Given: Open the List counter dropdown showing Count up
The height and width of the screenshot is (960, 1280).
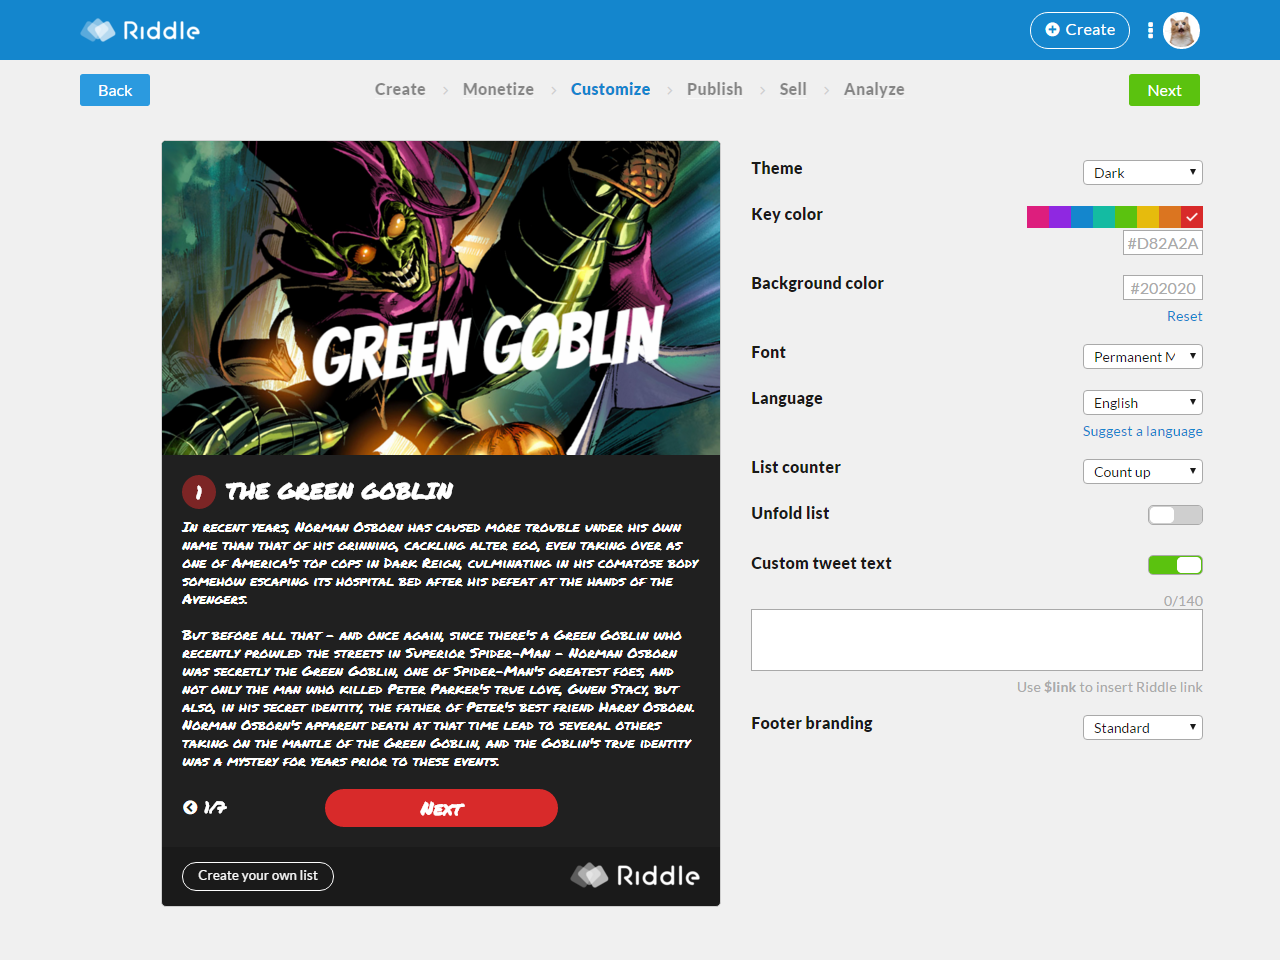Looking at the screenshot, I should coord(1143,472).
